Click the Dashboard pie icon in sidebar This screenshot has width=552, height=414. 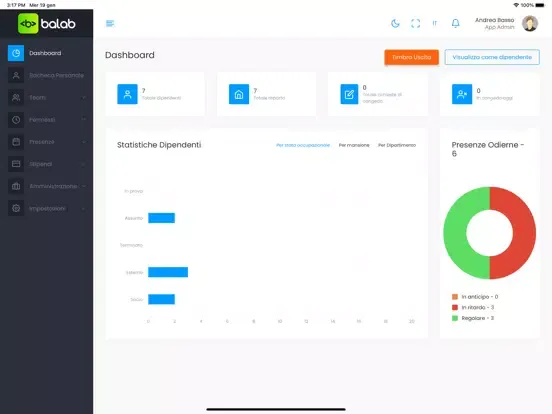[x=16, y=53]
